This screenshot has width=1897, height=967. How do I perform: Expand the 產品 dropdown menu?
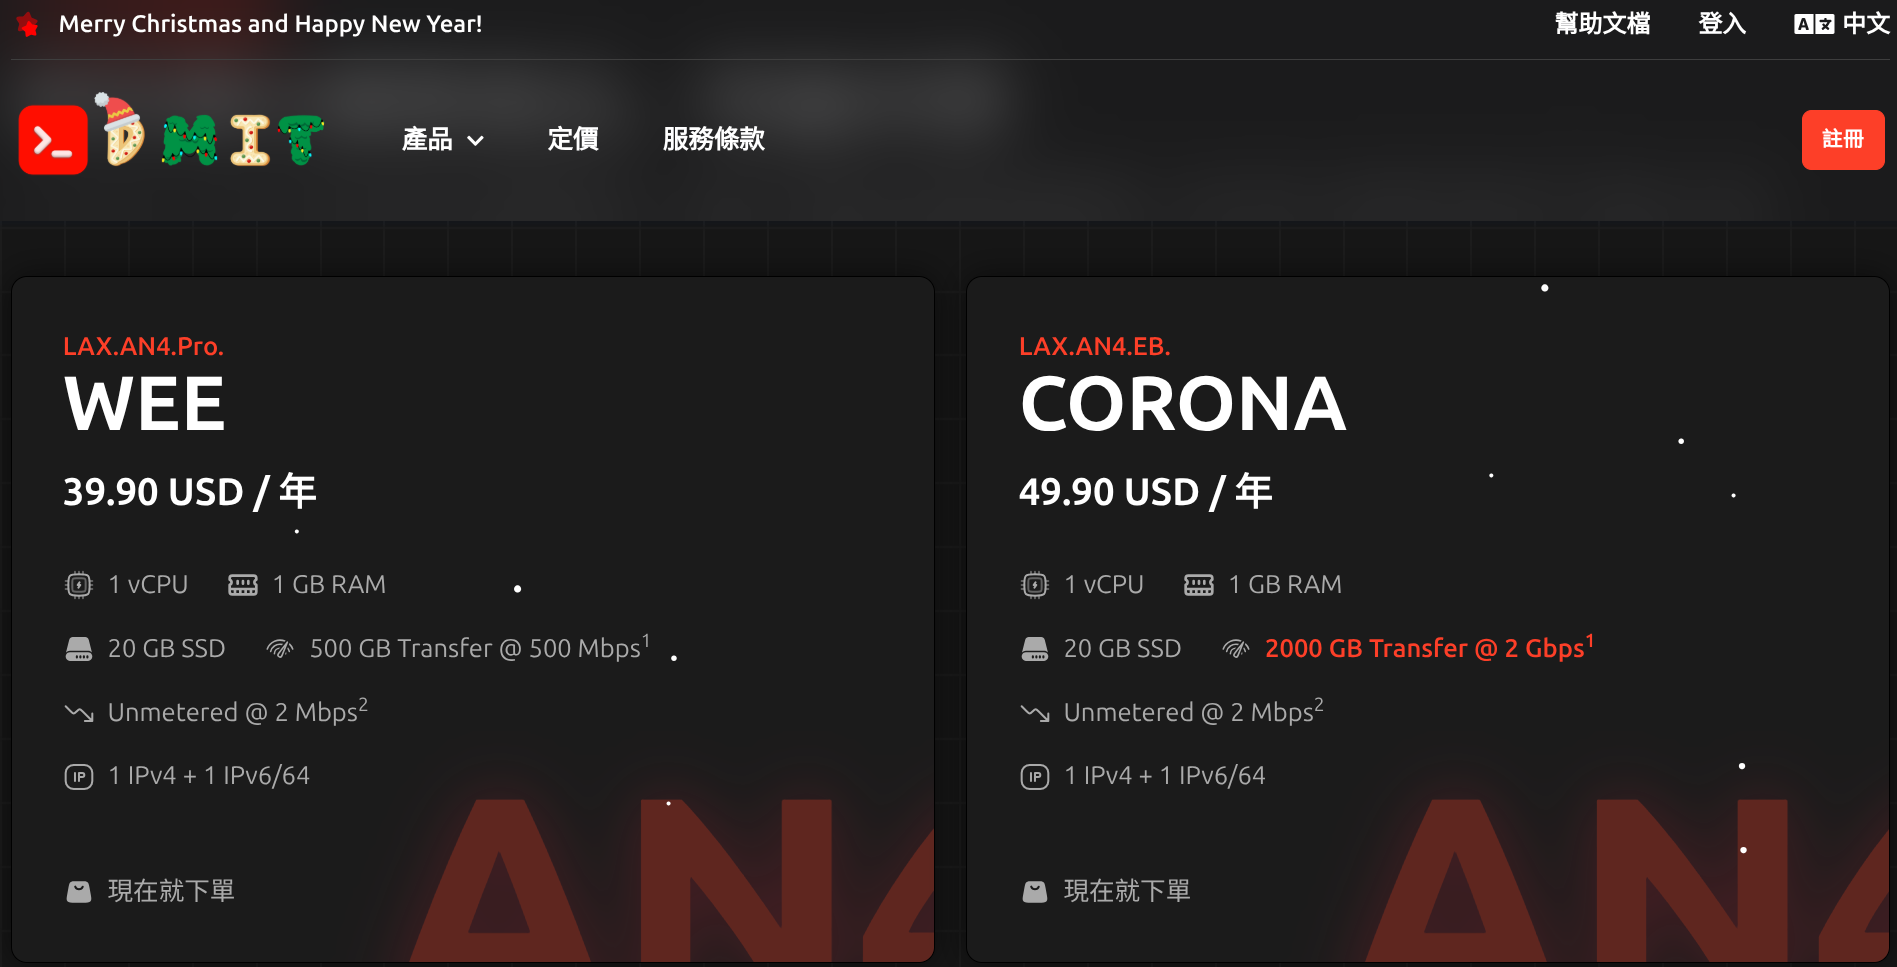pos(443,139)
